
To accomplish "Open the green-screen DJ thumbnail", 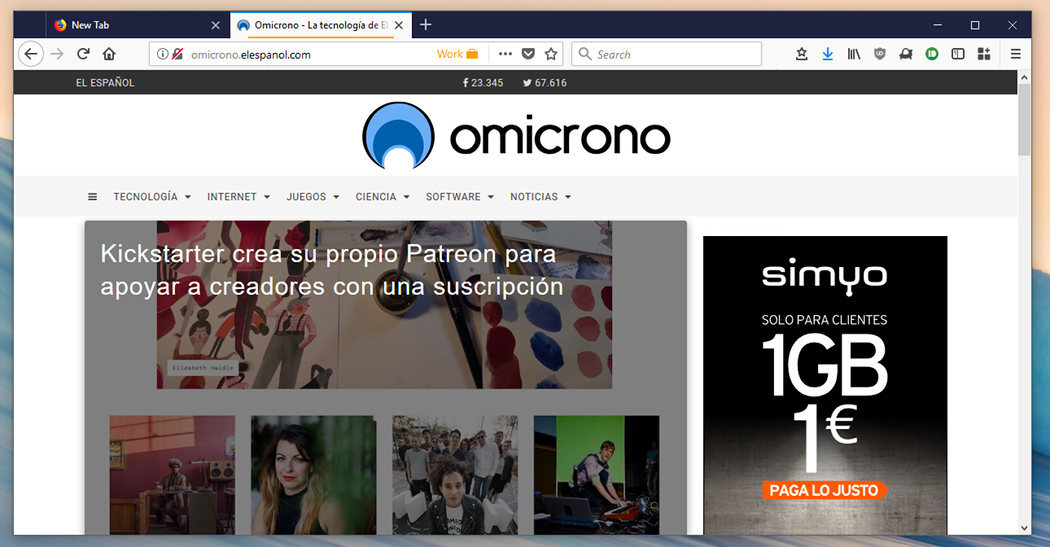I will coord(596,475).
